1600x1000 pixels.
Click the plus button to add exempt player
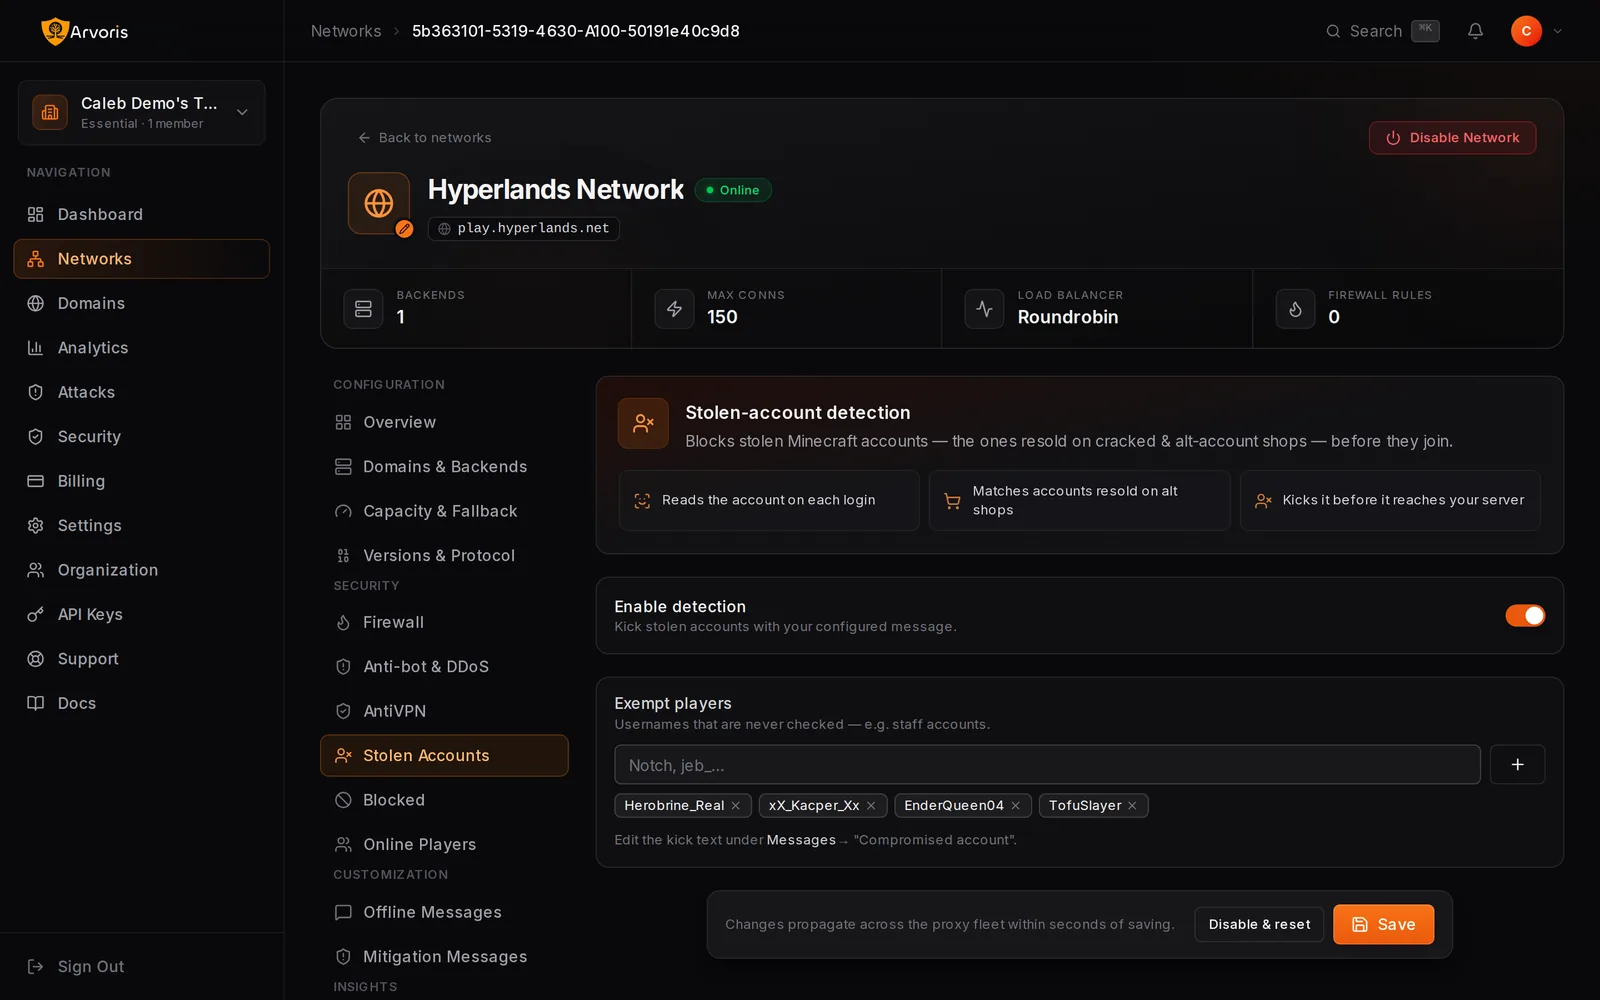(1517, 764)
